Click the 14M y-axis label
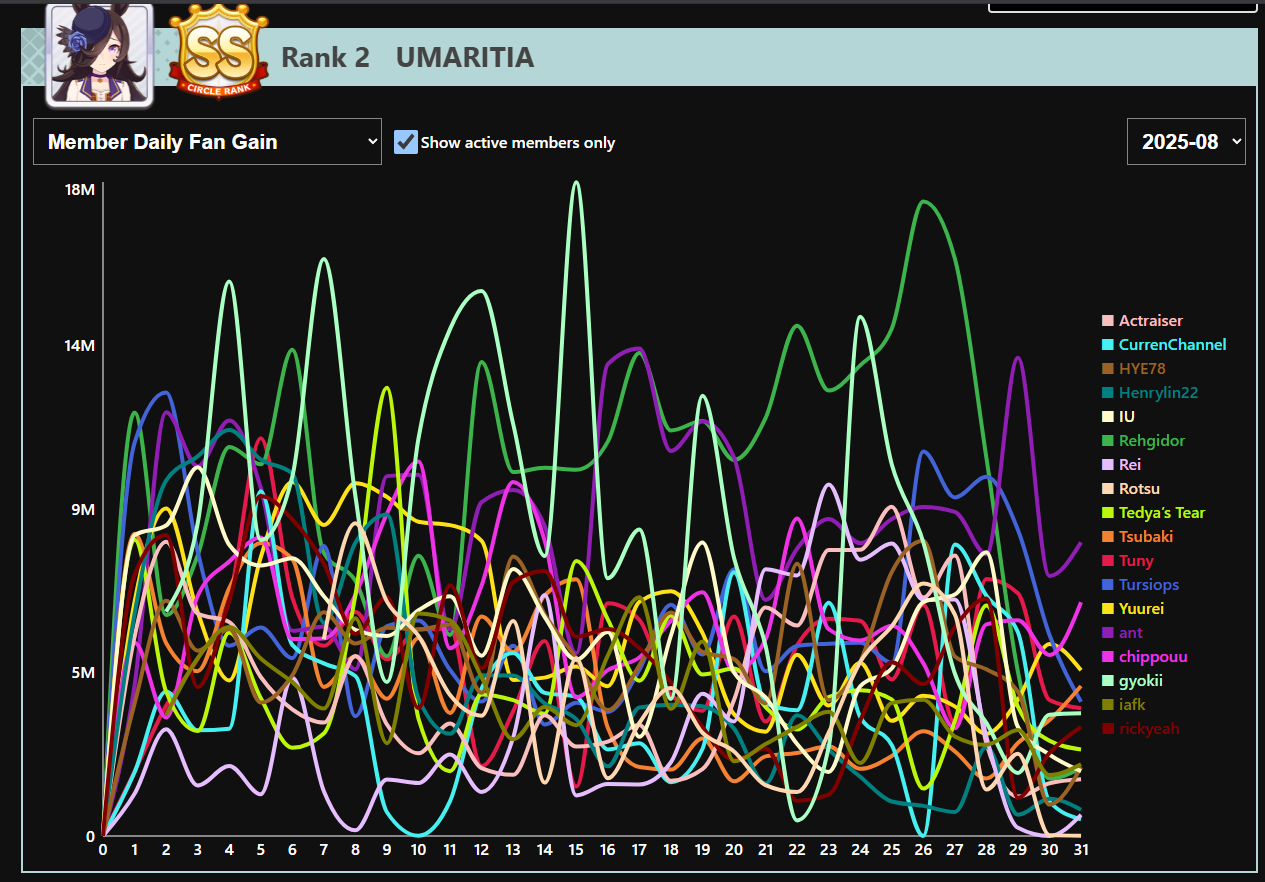Screen dimensions: 1265x882 (x=79, y=346)
